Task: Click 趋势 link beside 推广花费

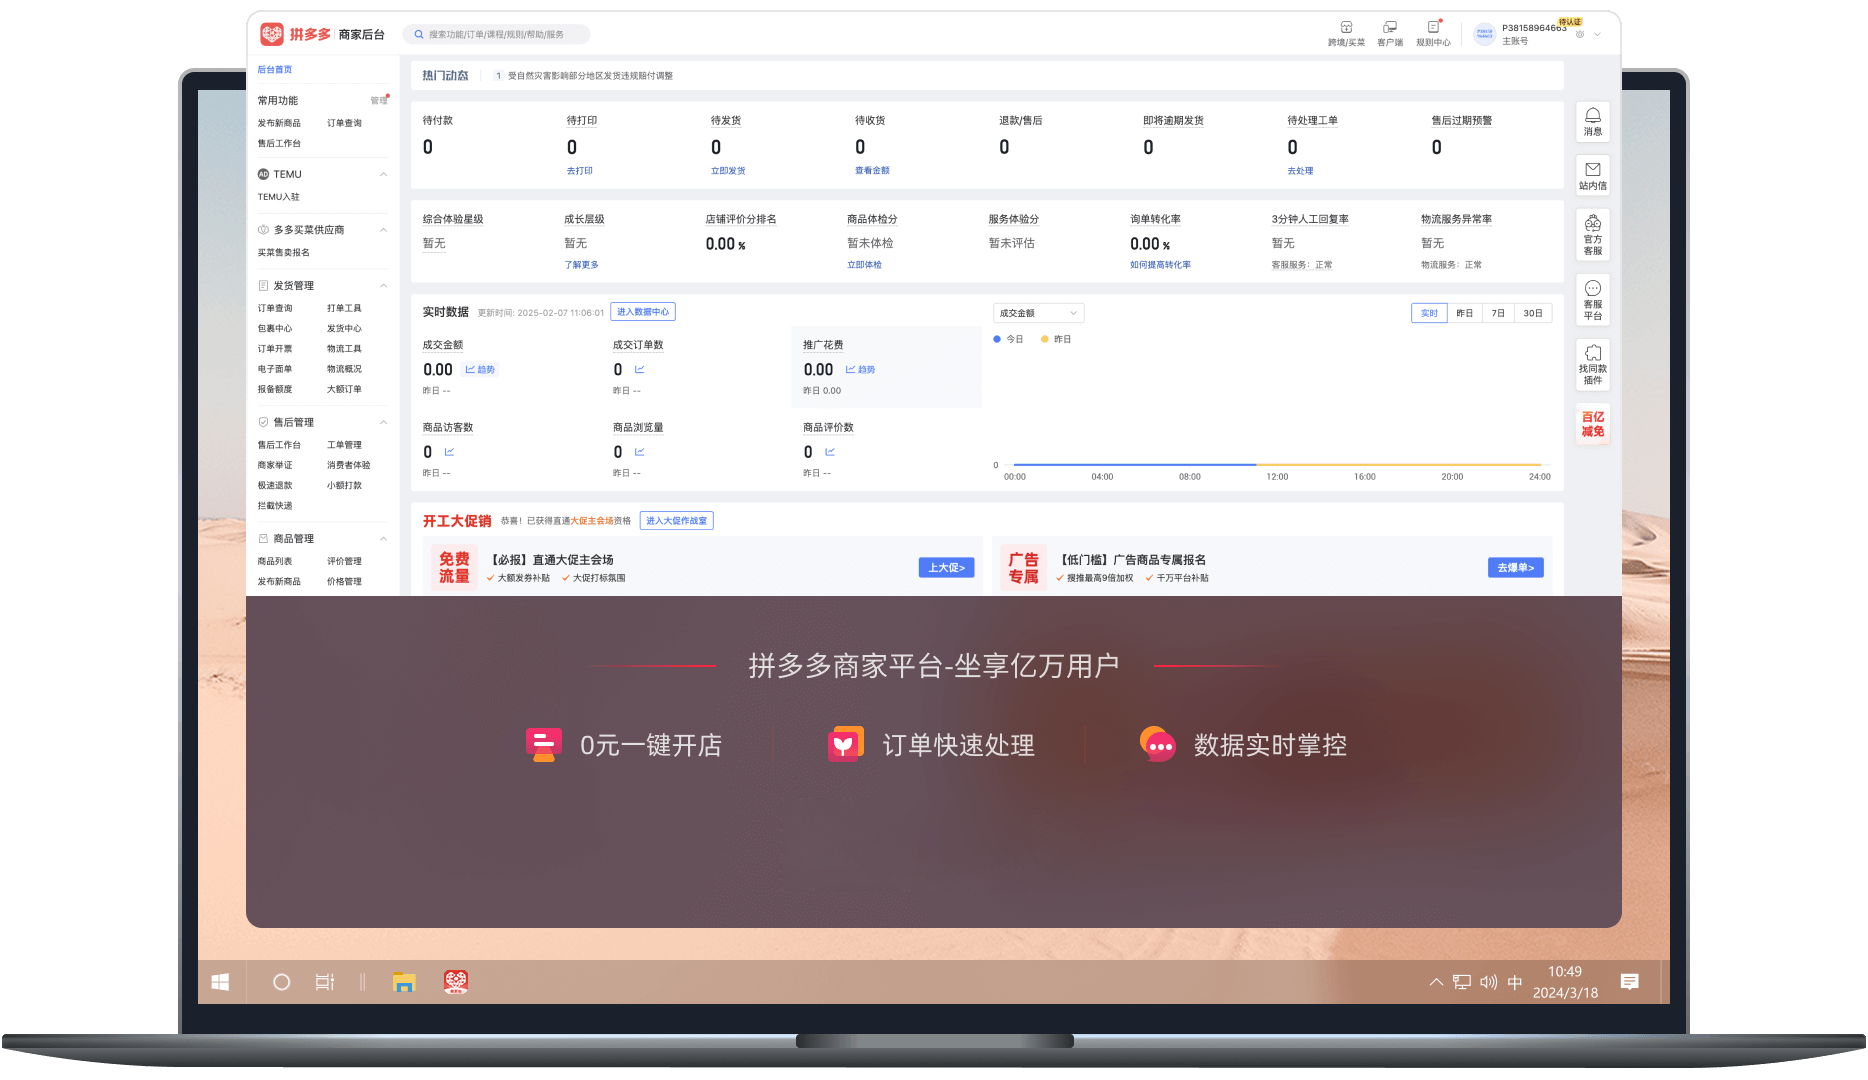Action: point(860,370)
